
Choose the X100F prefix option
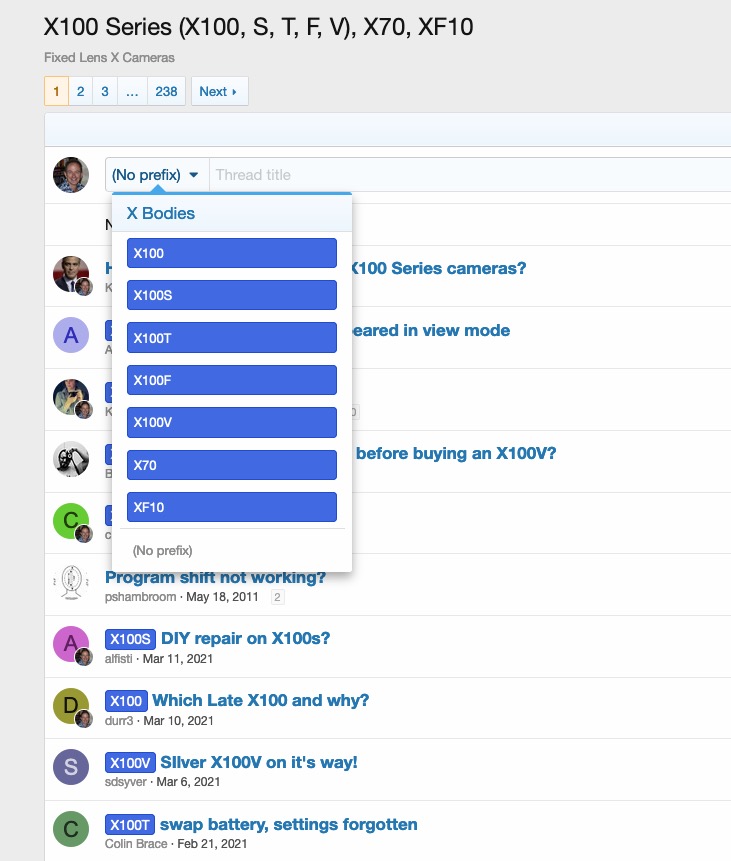point(232,380)
